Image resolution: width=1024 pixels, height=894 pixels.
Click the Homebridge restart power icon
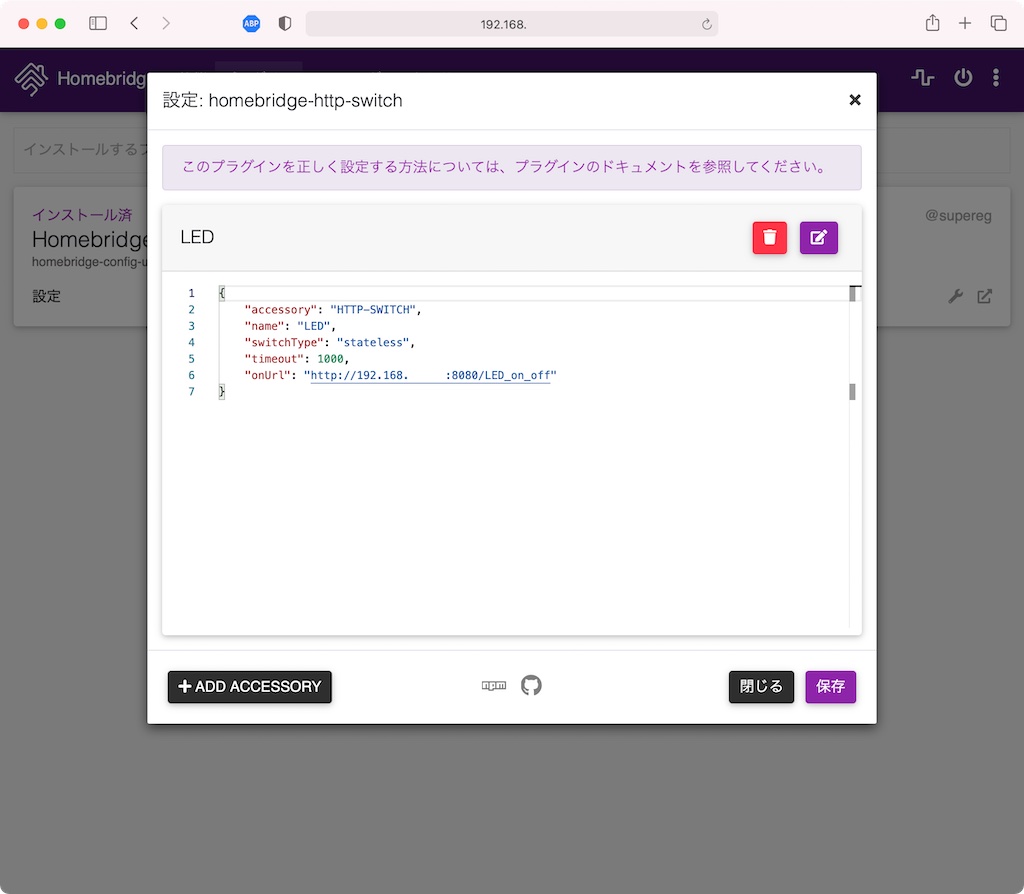(x=963, y=78)
